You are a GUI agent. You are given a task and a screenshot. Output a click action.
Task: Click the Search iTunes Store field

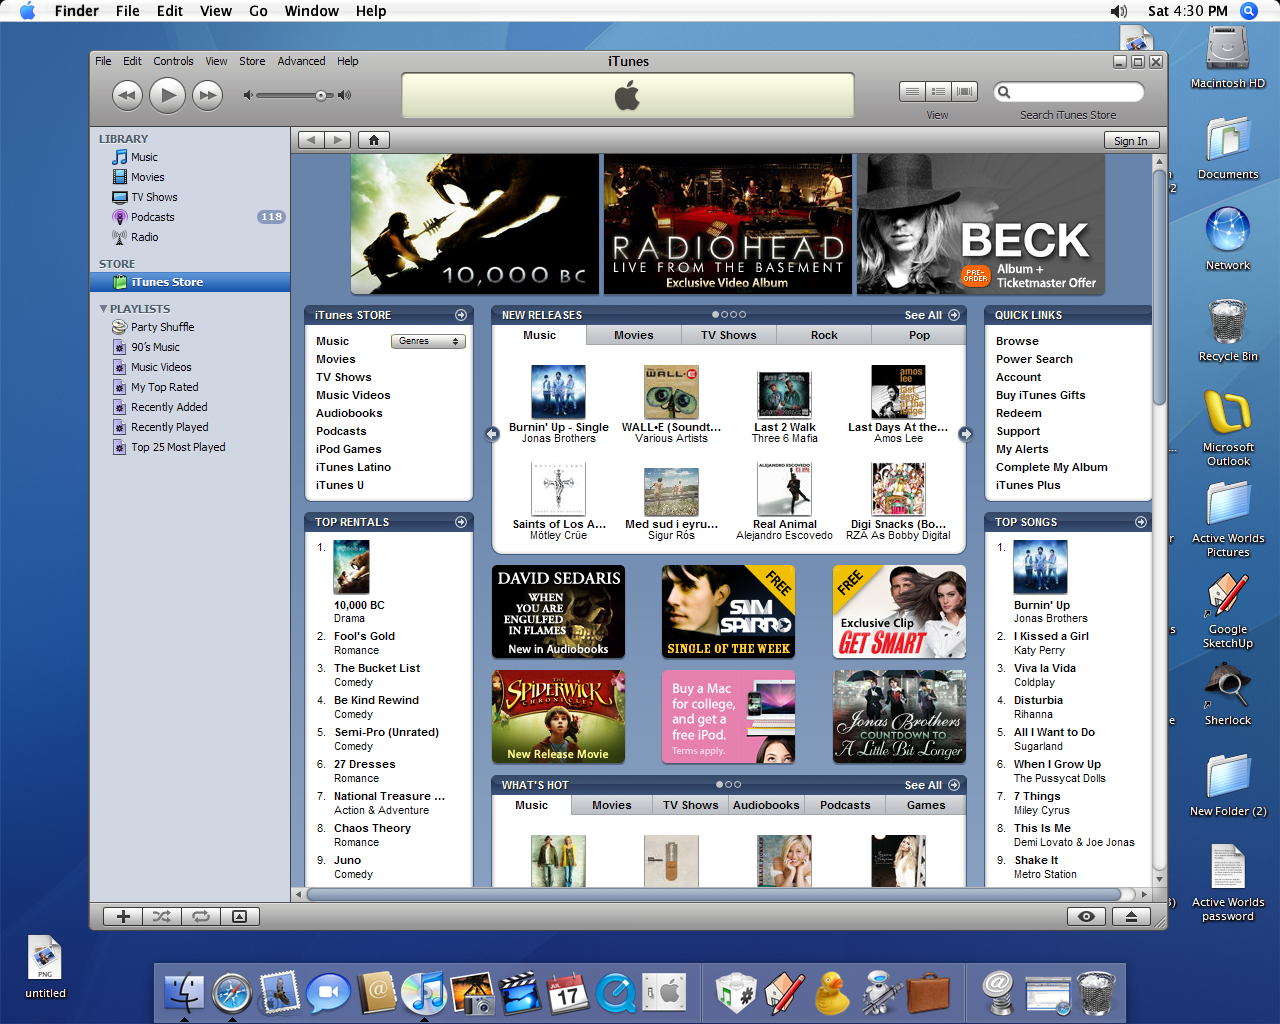(1069, 92)
